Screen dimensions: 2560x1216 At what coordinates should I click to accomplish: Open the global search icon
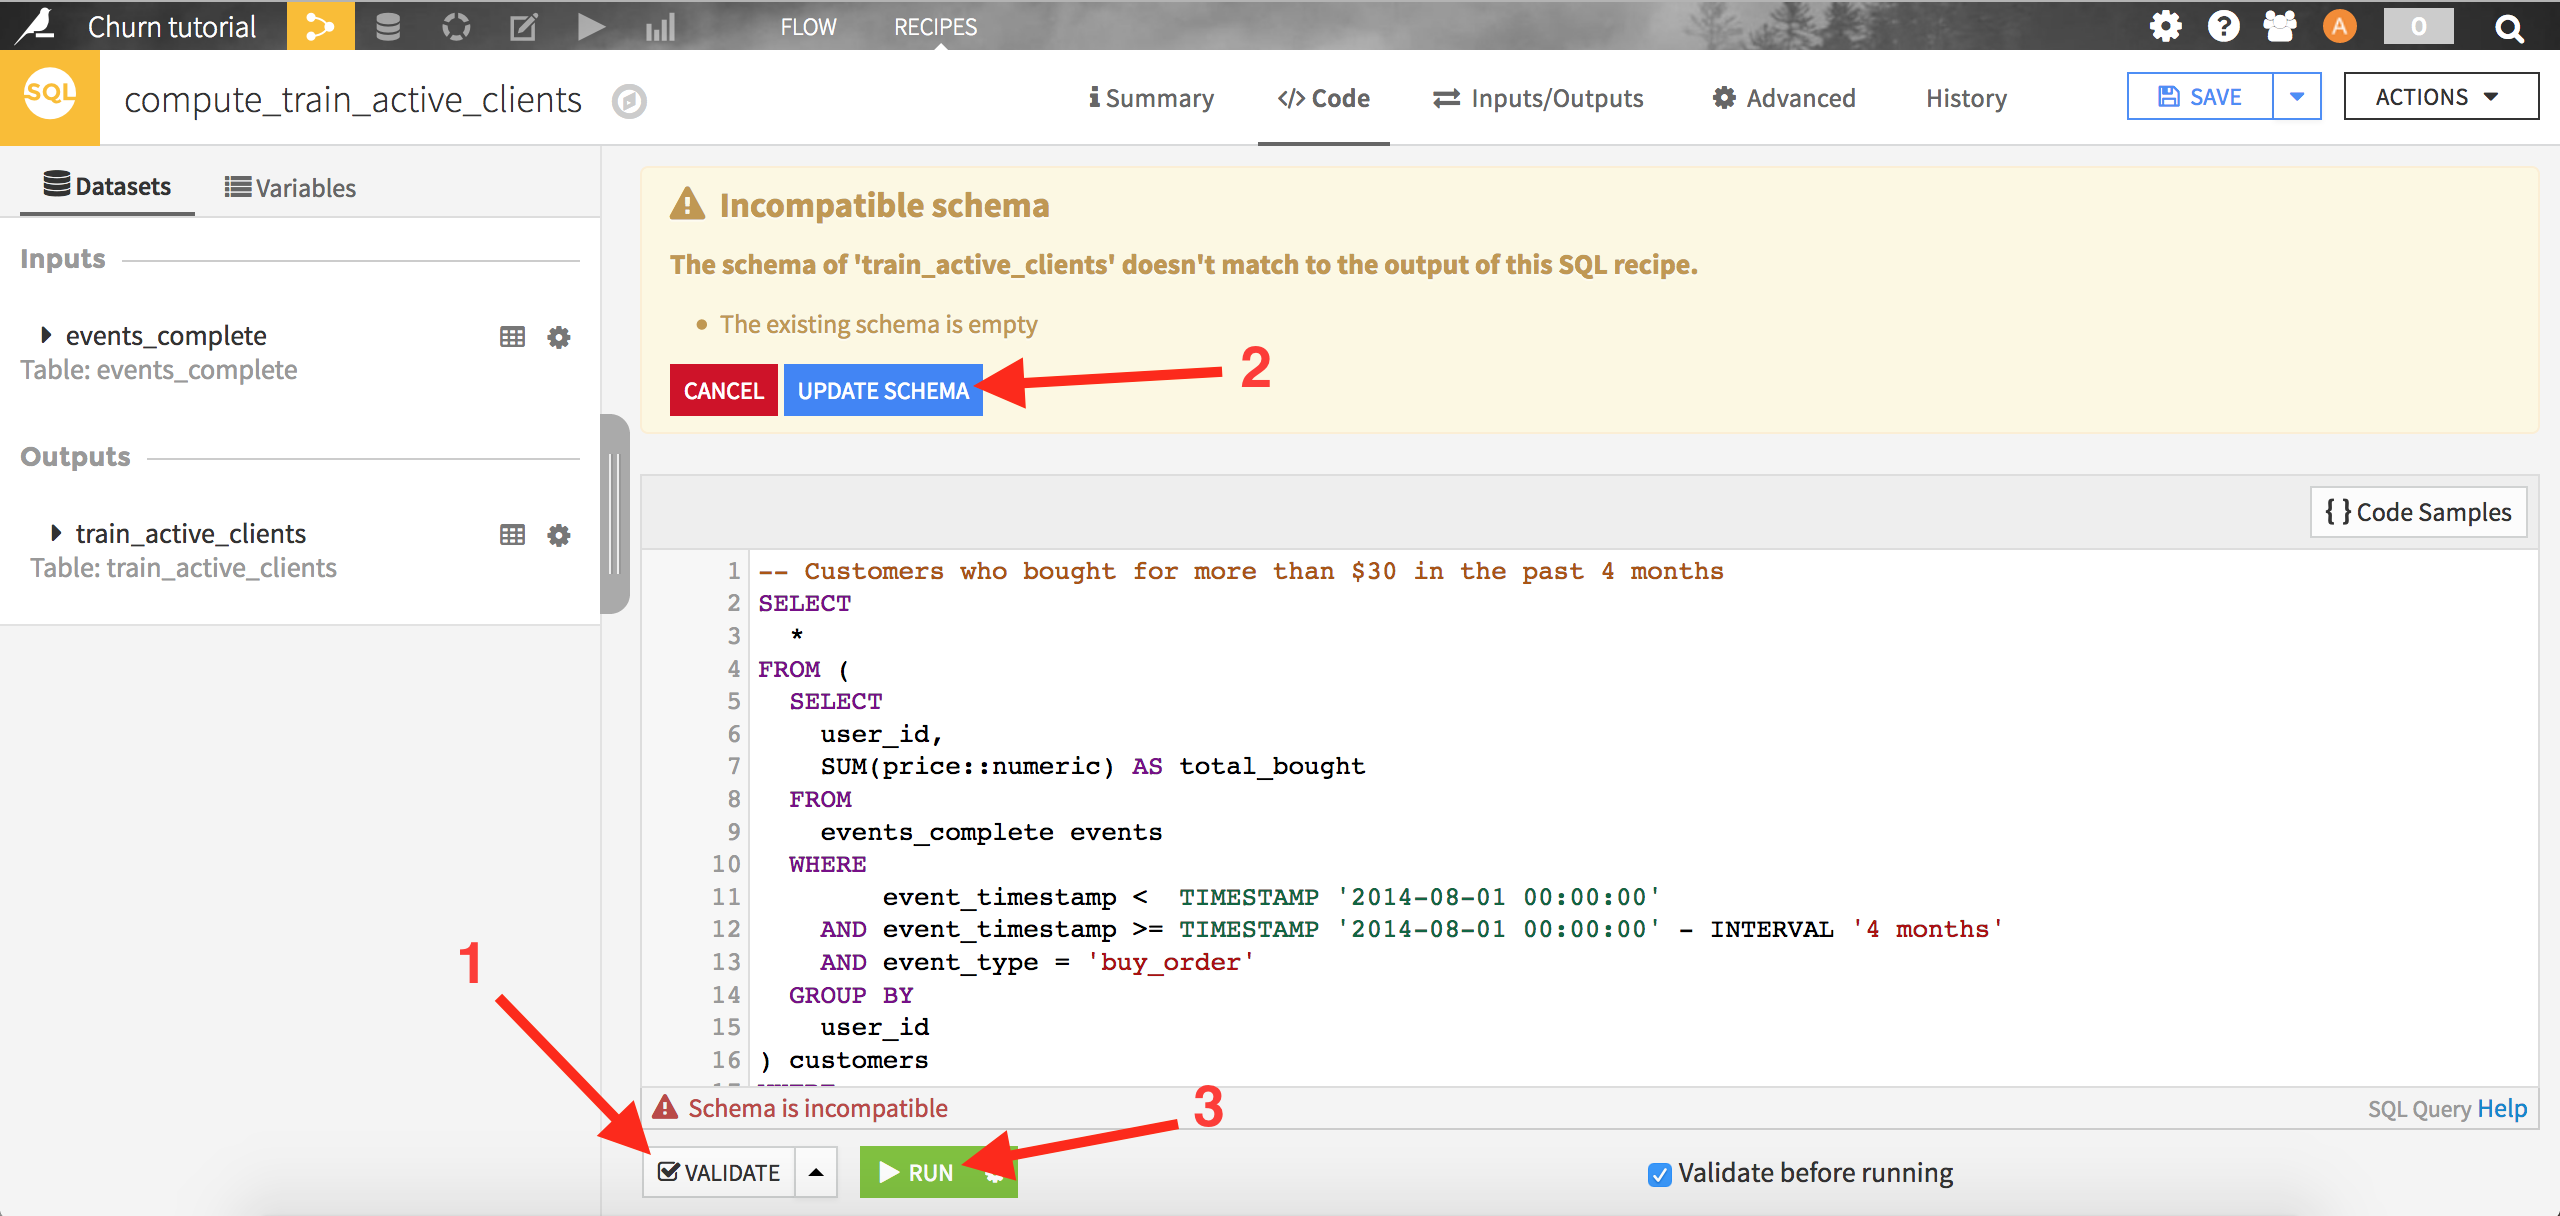click(x=2510, y=27)
